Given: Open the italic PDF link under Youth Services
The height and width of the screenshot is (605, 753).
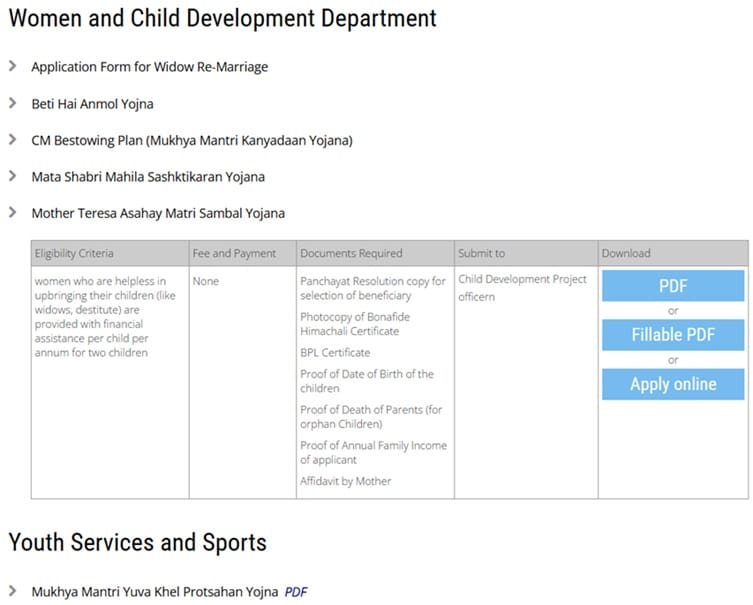Looking at the screenshot, I should click(295, 592).
